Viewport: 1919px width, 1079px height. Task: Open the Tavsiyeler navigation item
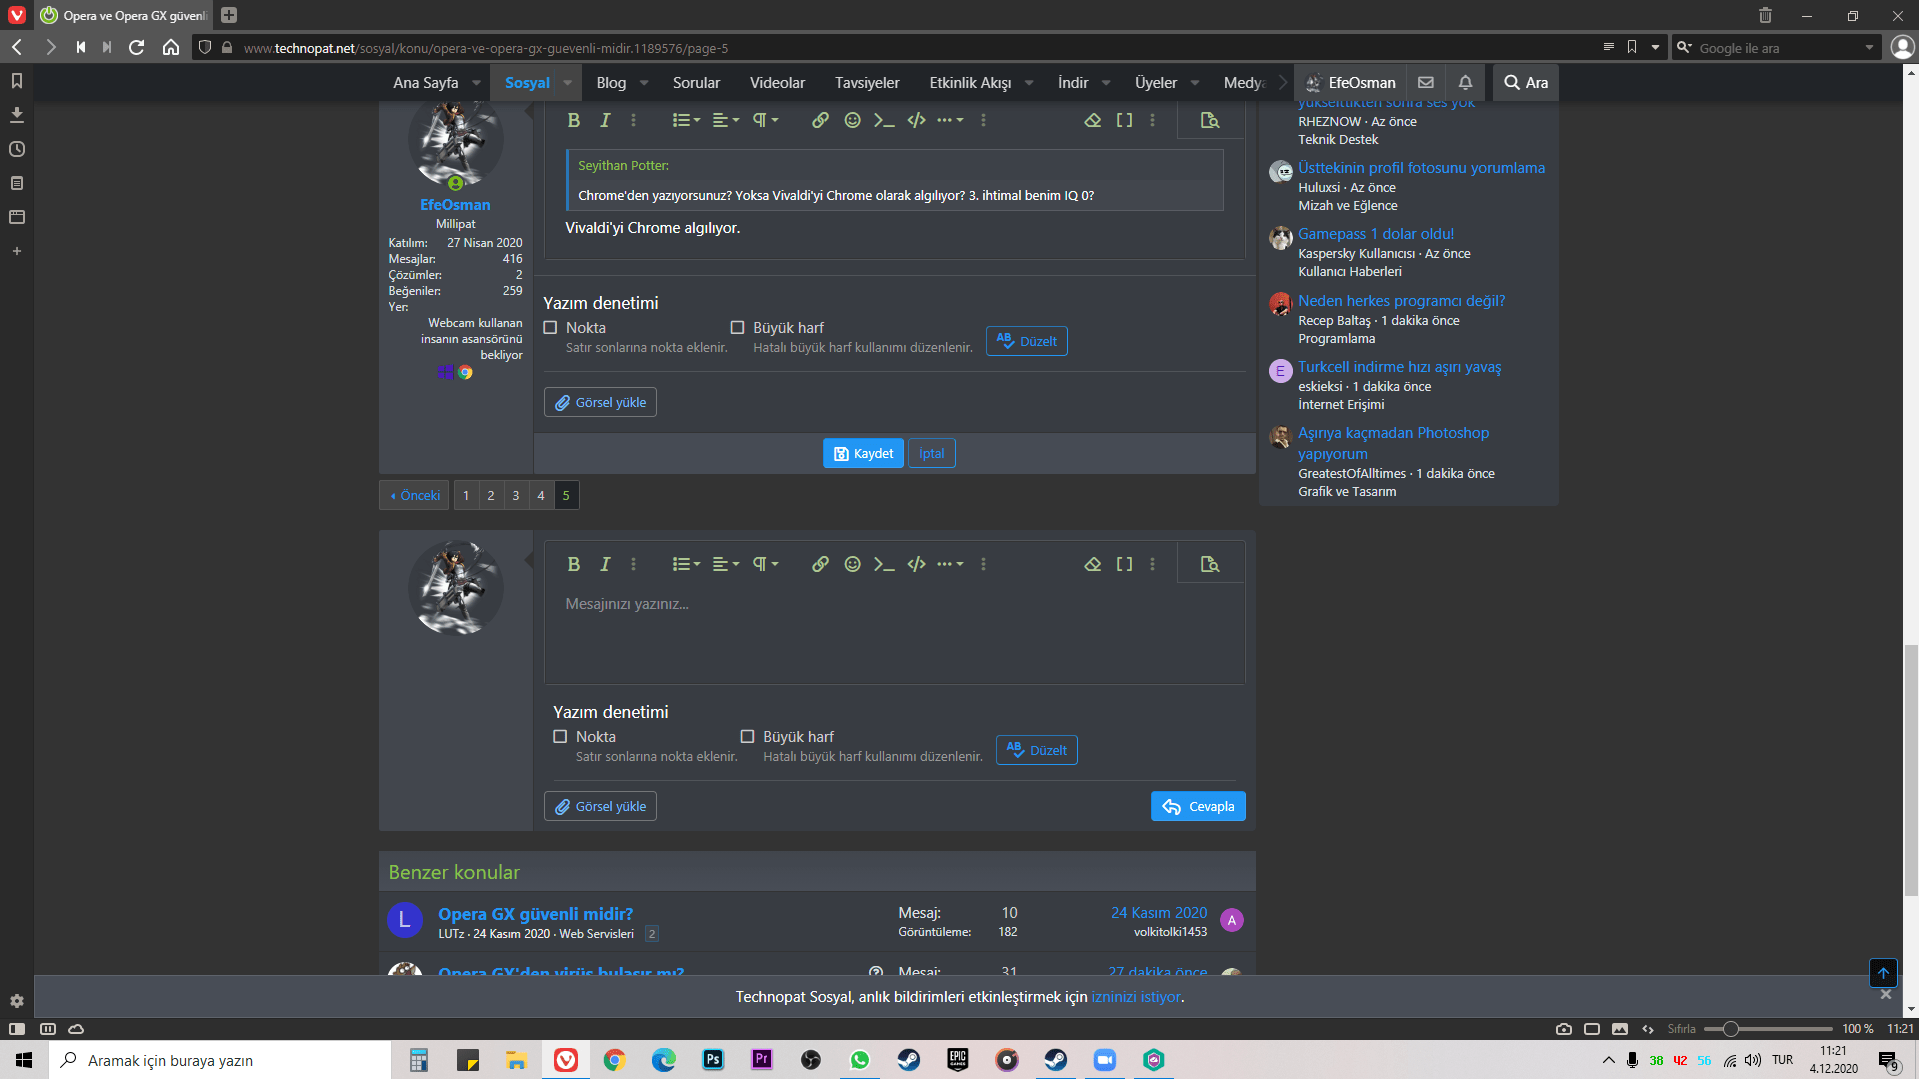(867, 83)
